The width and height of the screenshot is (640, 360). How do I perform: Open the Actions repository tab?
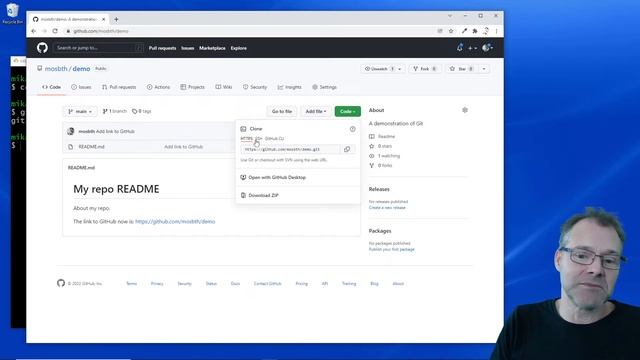(158, 87)
